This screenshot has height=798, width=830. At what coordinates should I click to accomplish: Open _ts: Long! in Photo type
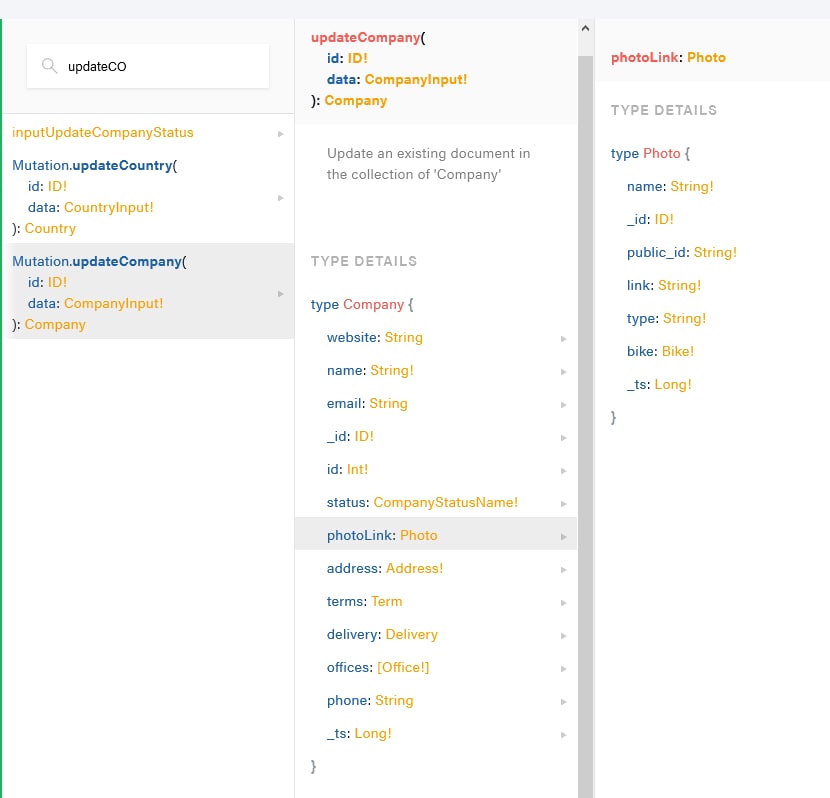(x=659, y=384)
